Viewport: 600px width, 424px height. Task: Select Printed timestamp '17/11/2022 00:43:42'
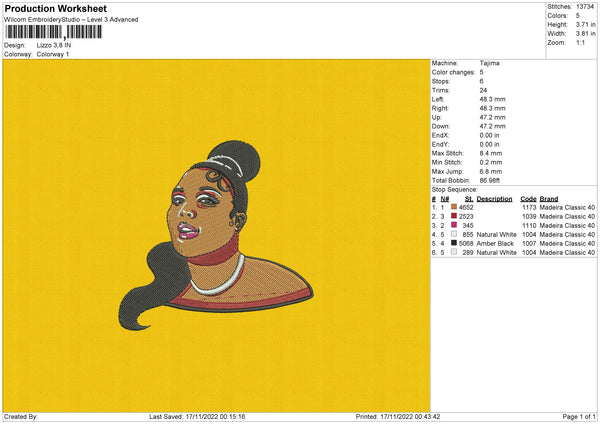tap(410, 417)
